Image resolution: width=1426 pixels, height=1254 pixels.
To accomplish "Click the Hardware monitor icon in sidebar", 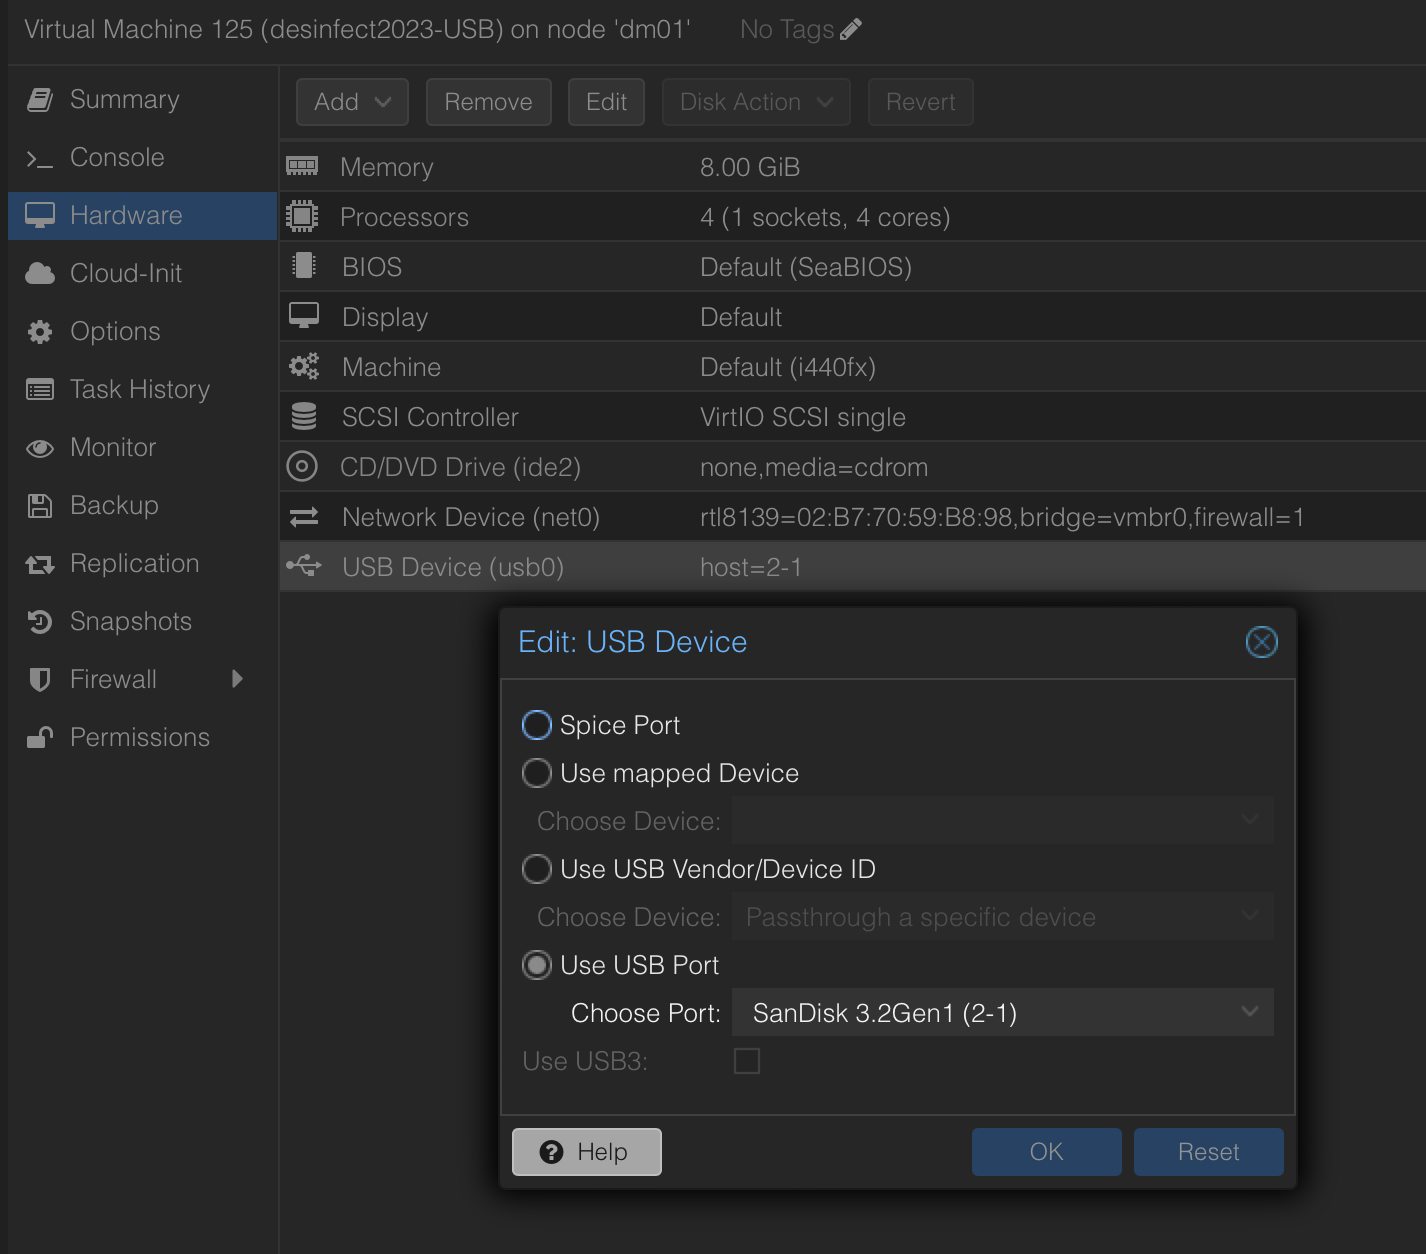I will click(40, 216).
